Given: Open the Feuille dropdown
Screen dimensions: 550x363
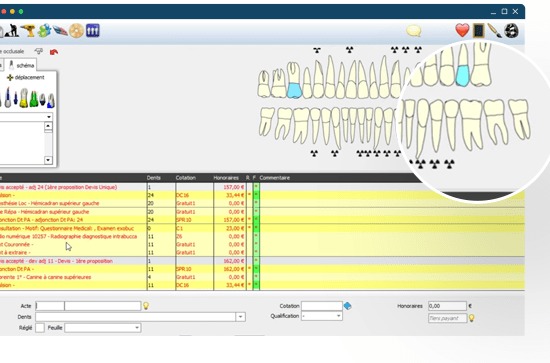Looking at the screenshot, I should (103, 328).
